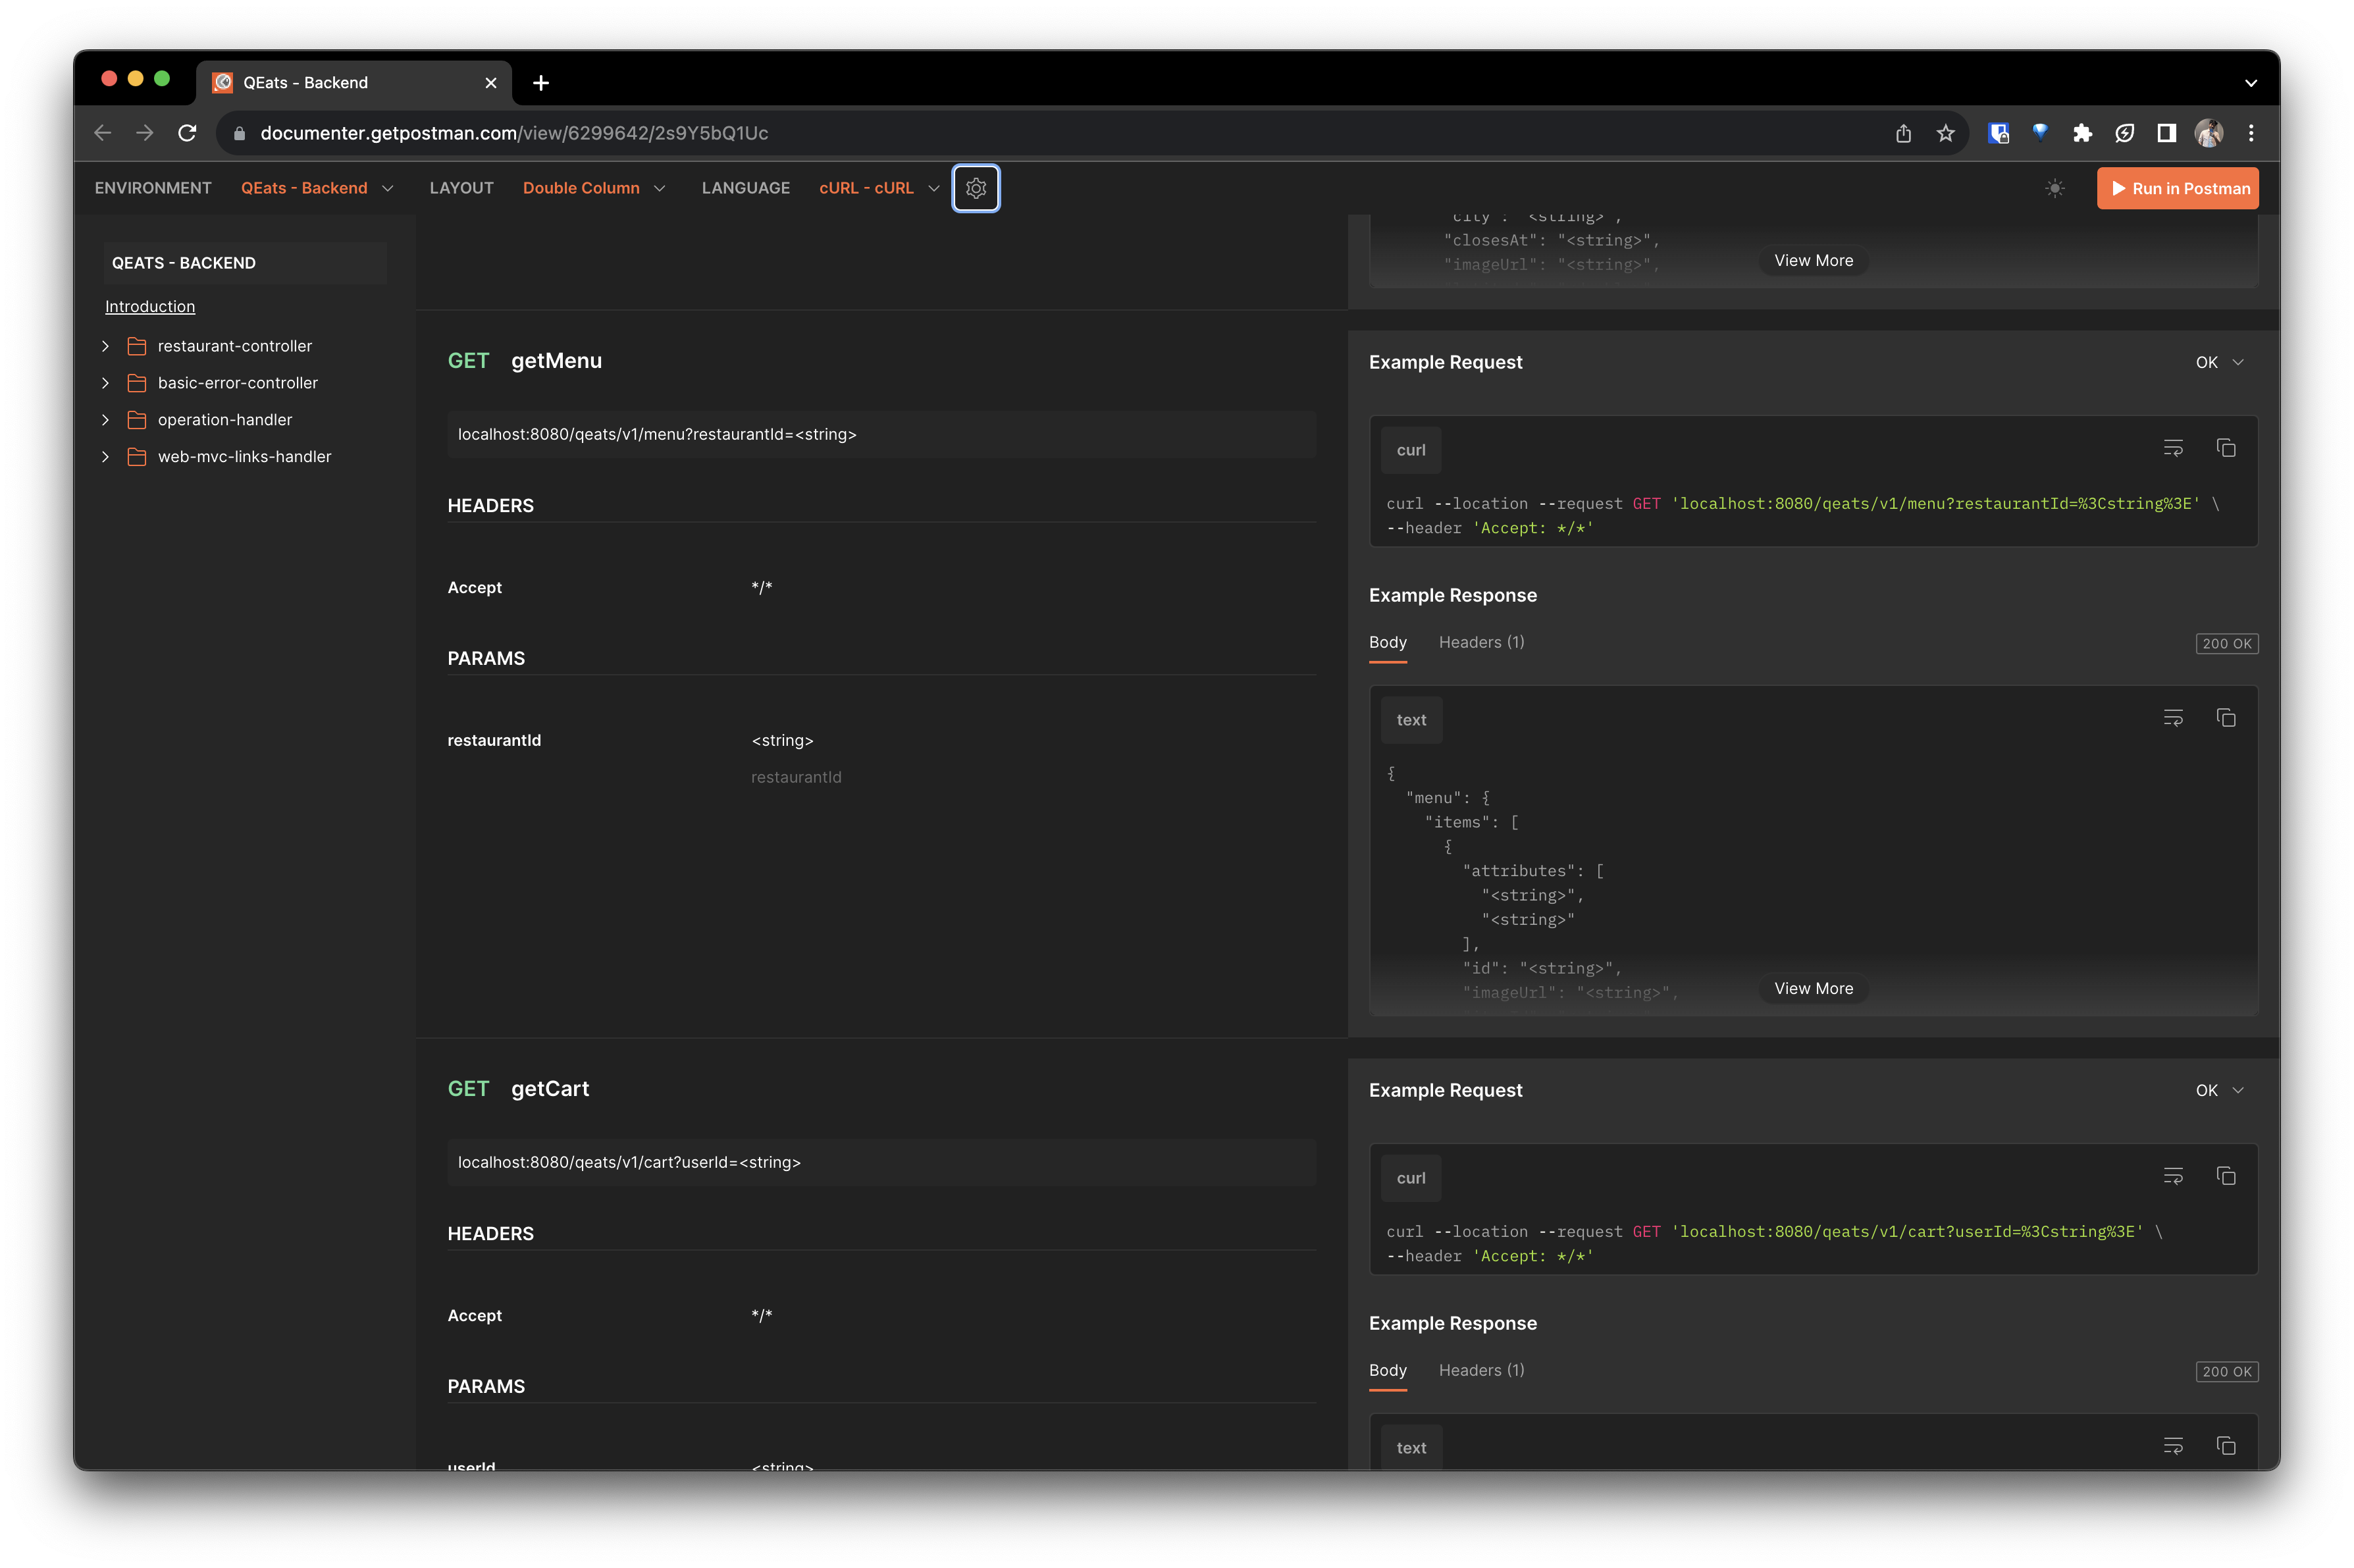Image resolution: width=2354 pixels, height=1568 pixels.
Task: Click the 200 OK badge for getMenu
Action: tap(2226, 644)
